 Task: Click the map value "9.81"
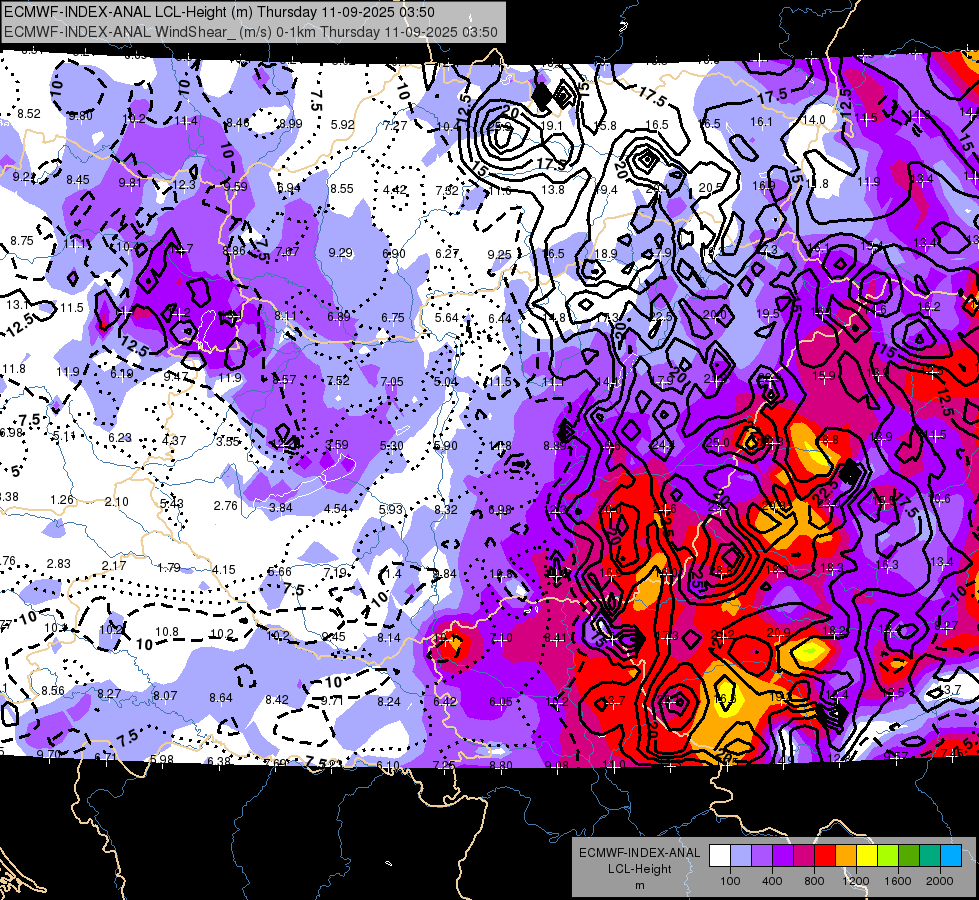(130, 182)
